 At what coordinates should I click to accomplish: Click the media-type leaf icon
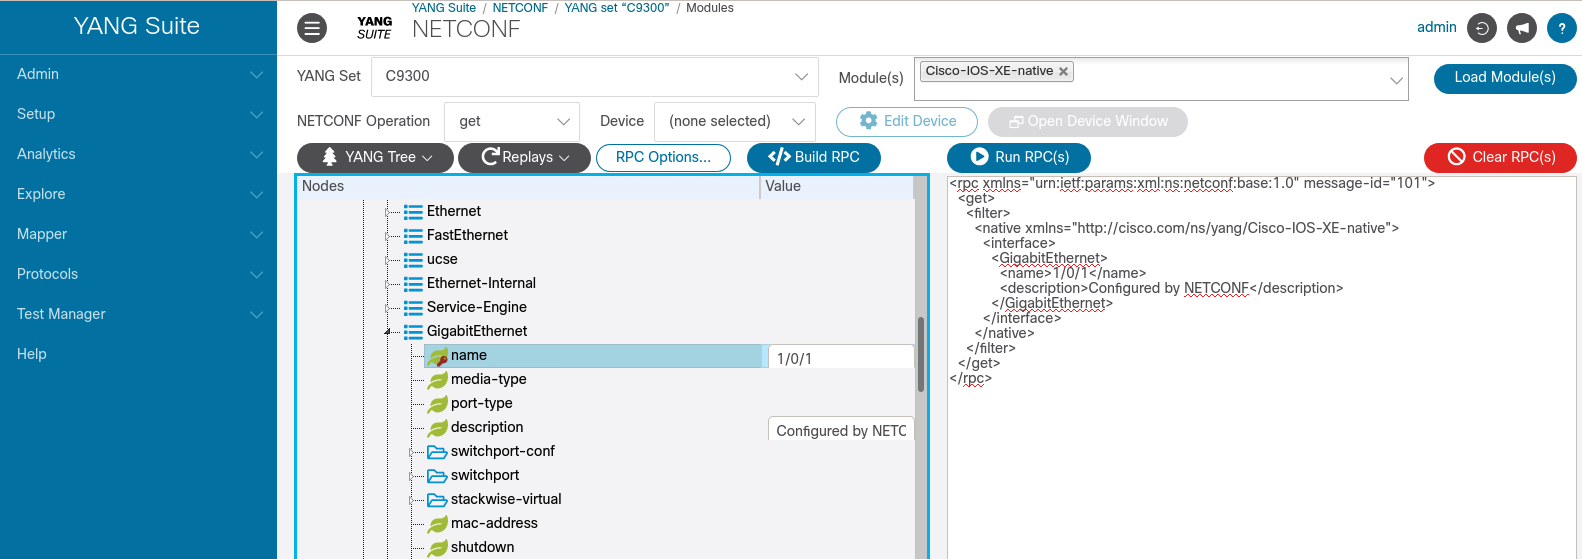pos(437,380)
